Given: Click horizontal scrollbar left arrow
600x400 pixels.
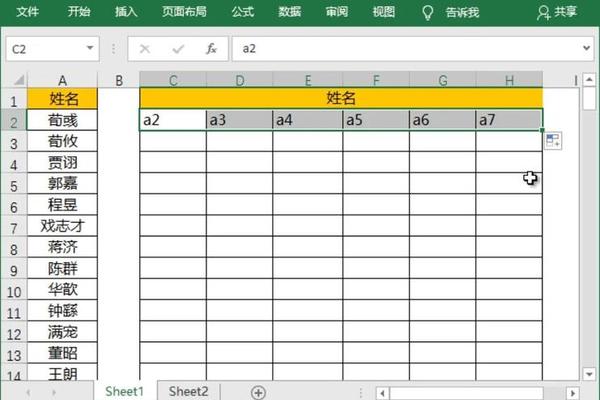Looking at the screenshot, I should click(382, 393).
